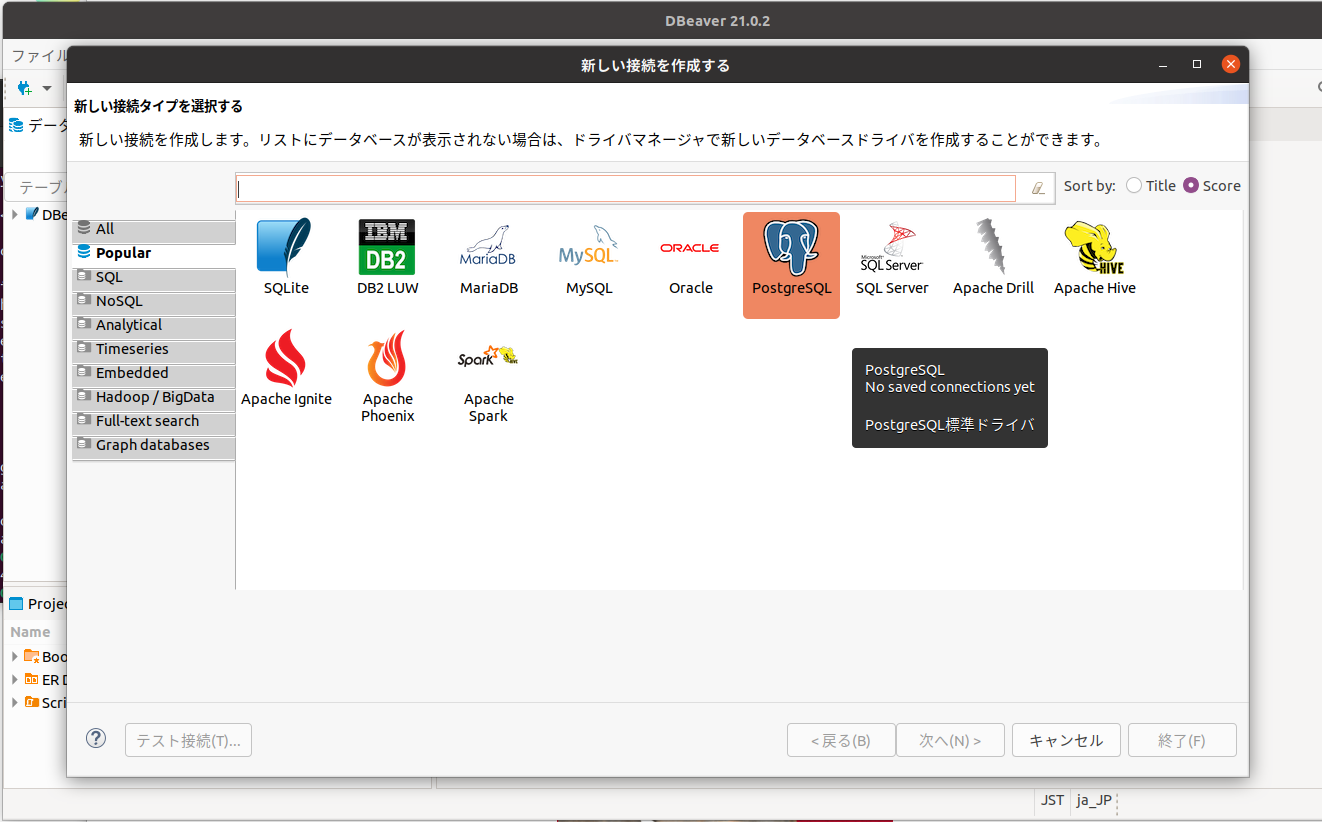Image resolution: width=1322 pixels, height=822 pixels.
Task: Expand the ER Diagrams project tree node
Action: pyautogui.click(x=15, y=679)
